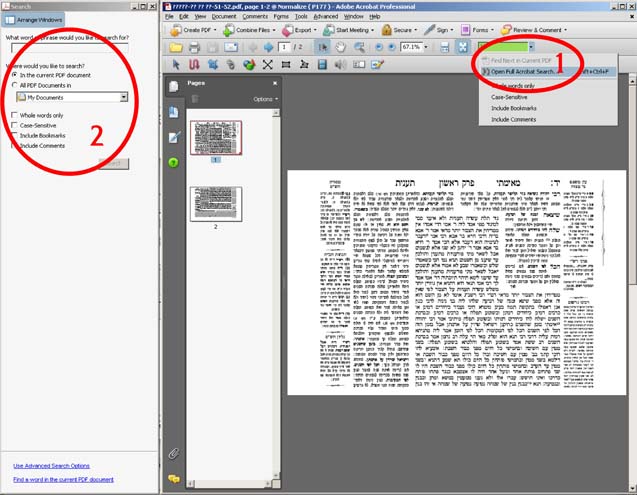Click the Sign button
The height and width of the screenshot is (495, 637).
click(x=439, y=30)
